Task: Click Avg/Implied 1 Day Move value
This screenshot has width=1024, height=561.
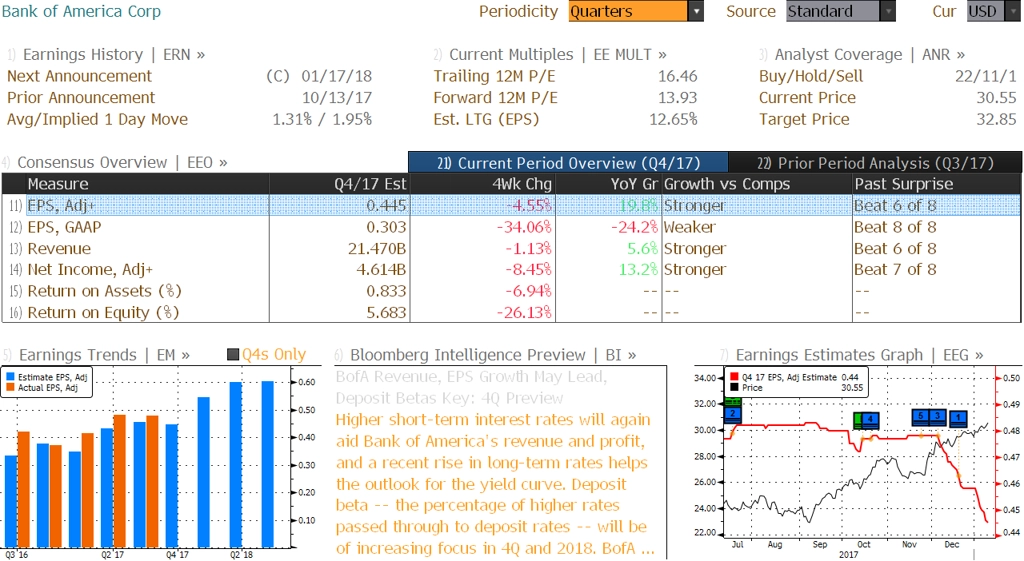Action: coord(322,119)
